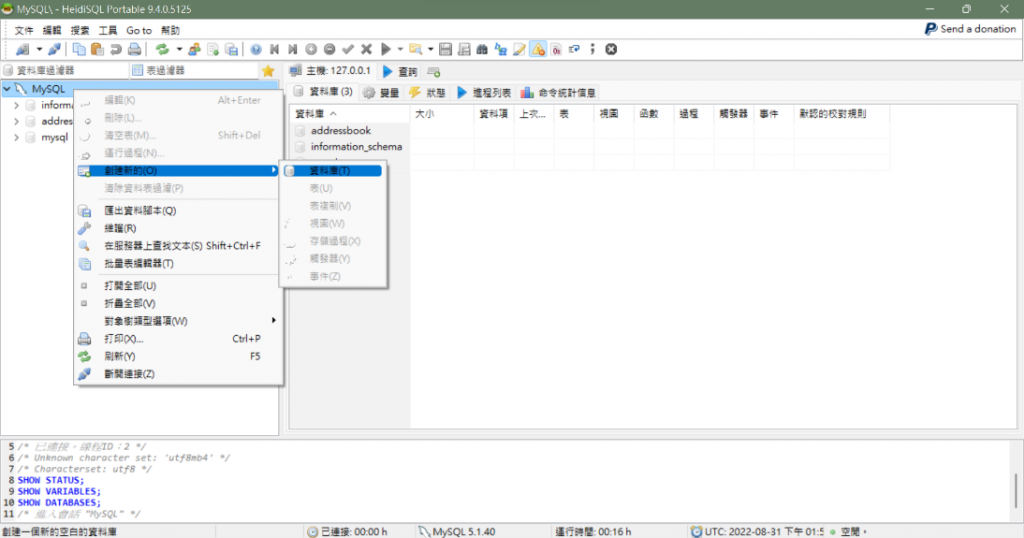Open the 編輯 menu
The height and width of the screenshot is (538, 1024).
pos(52,31)
